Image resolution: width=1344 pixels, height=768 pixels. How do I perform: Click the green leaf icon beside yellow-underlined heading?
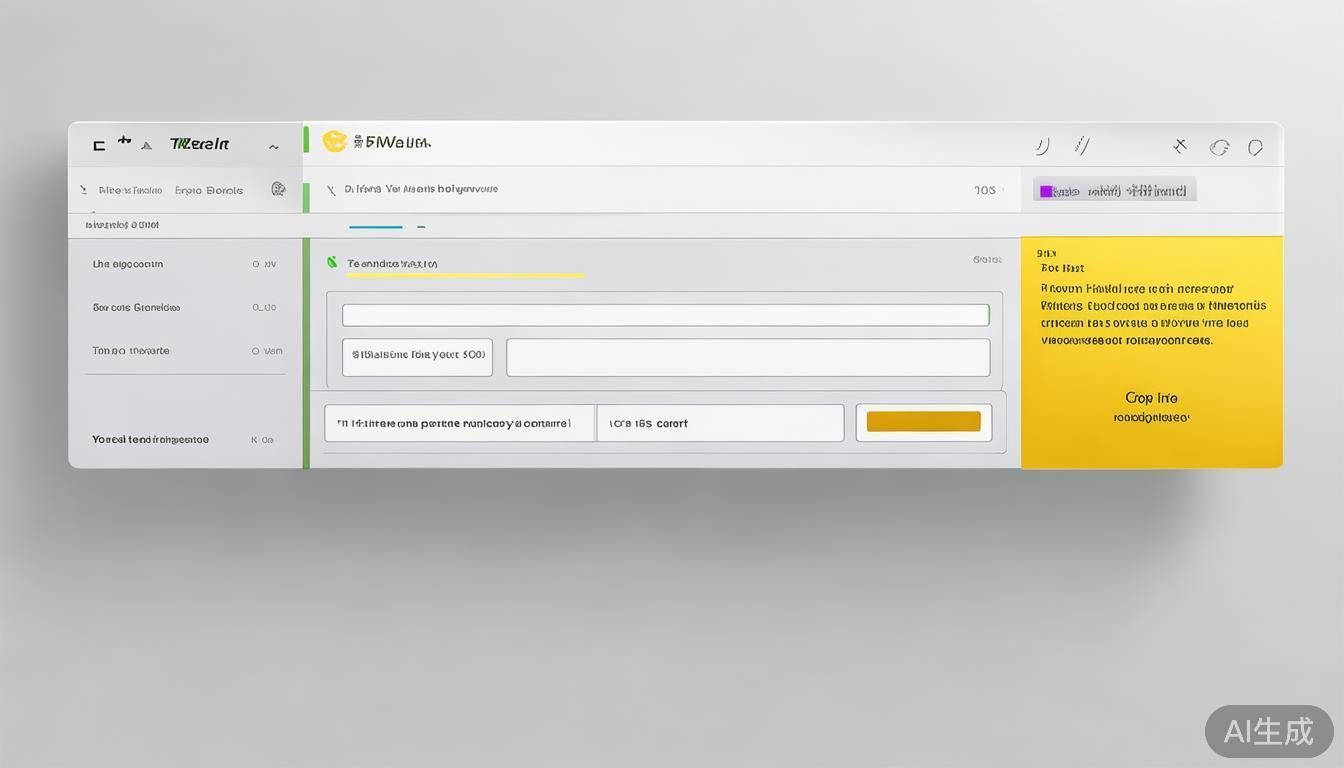point(332,263)
